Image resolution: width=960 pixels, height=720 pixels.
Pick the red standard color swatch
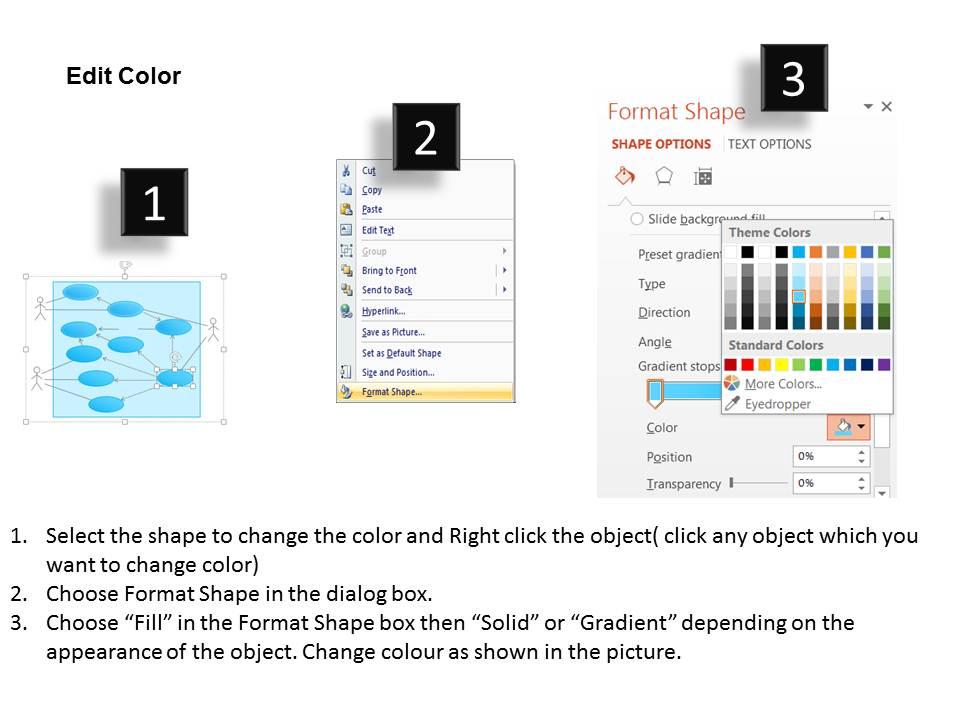point(748,365)
